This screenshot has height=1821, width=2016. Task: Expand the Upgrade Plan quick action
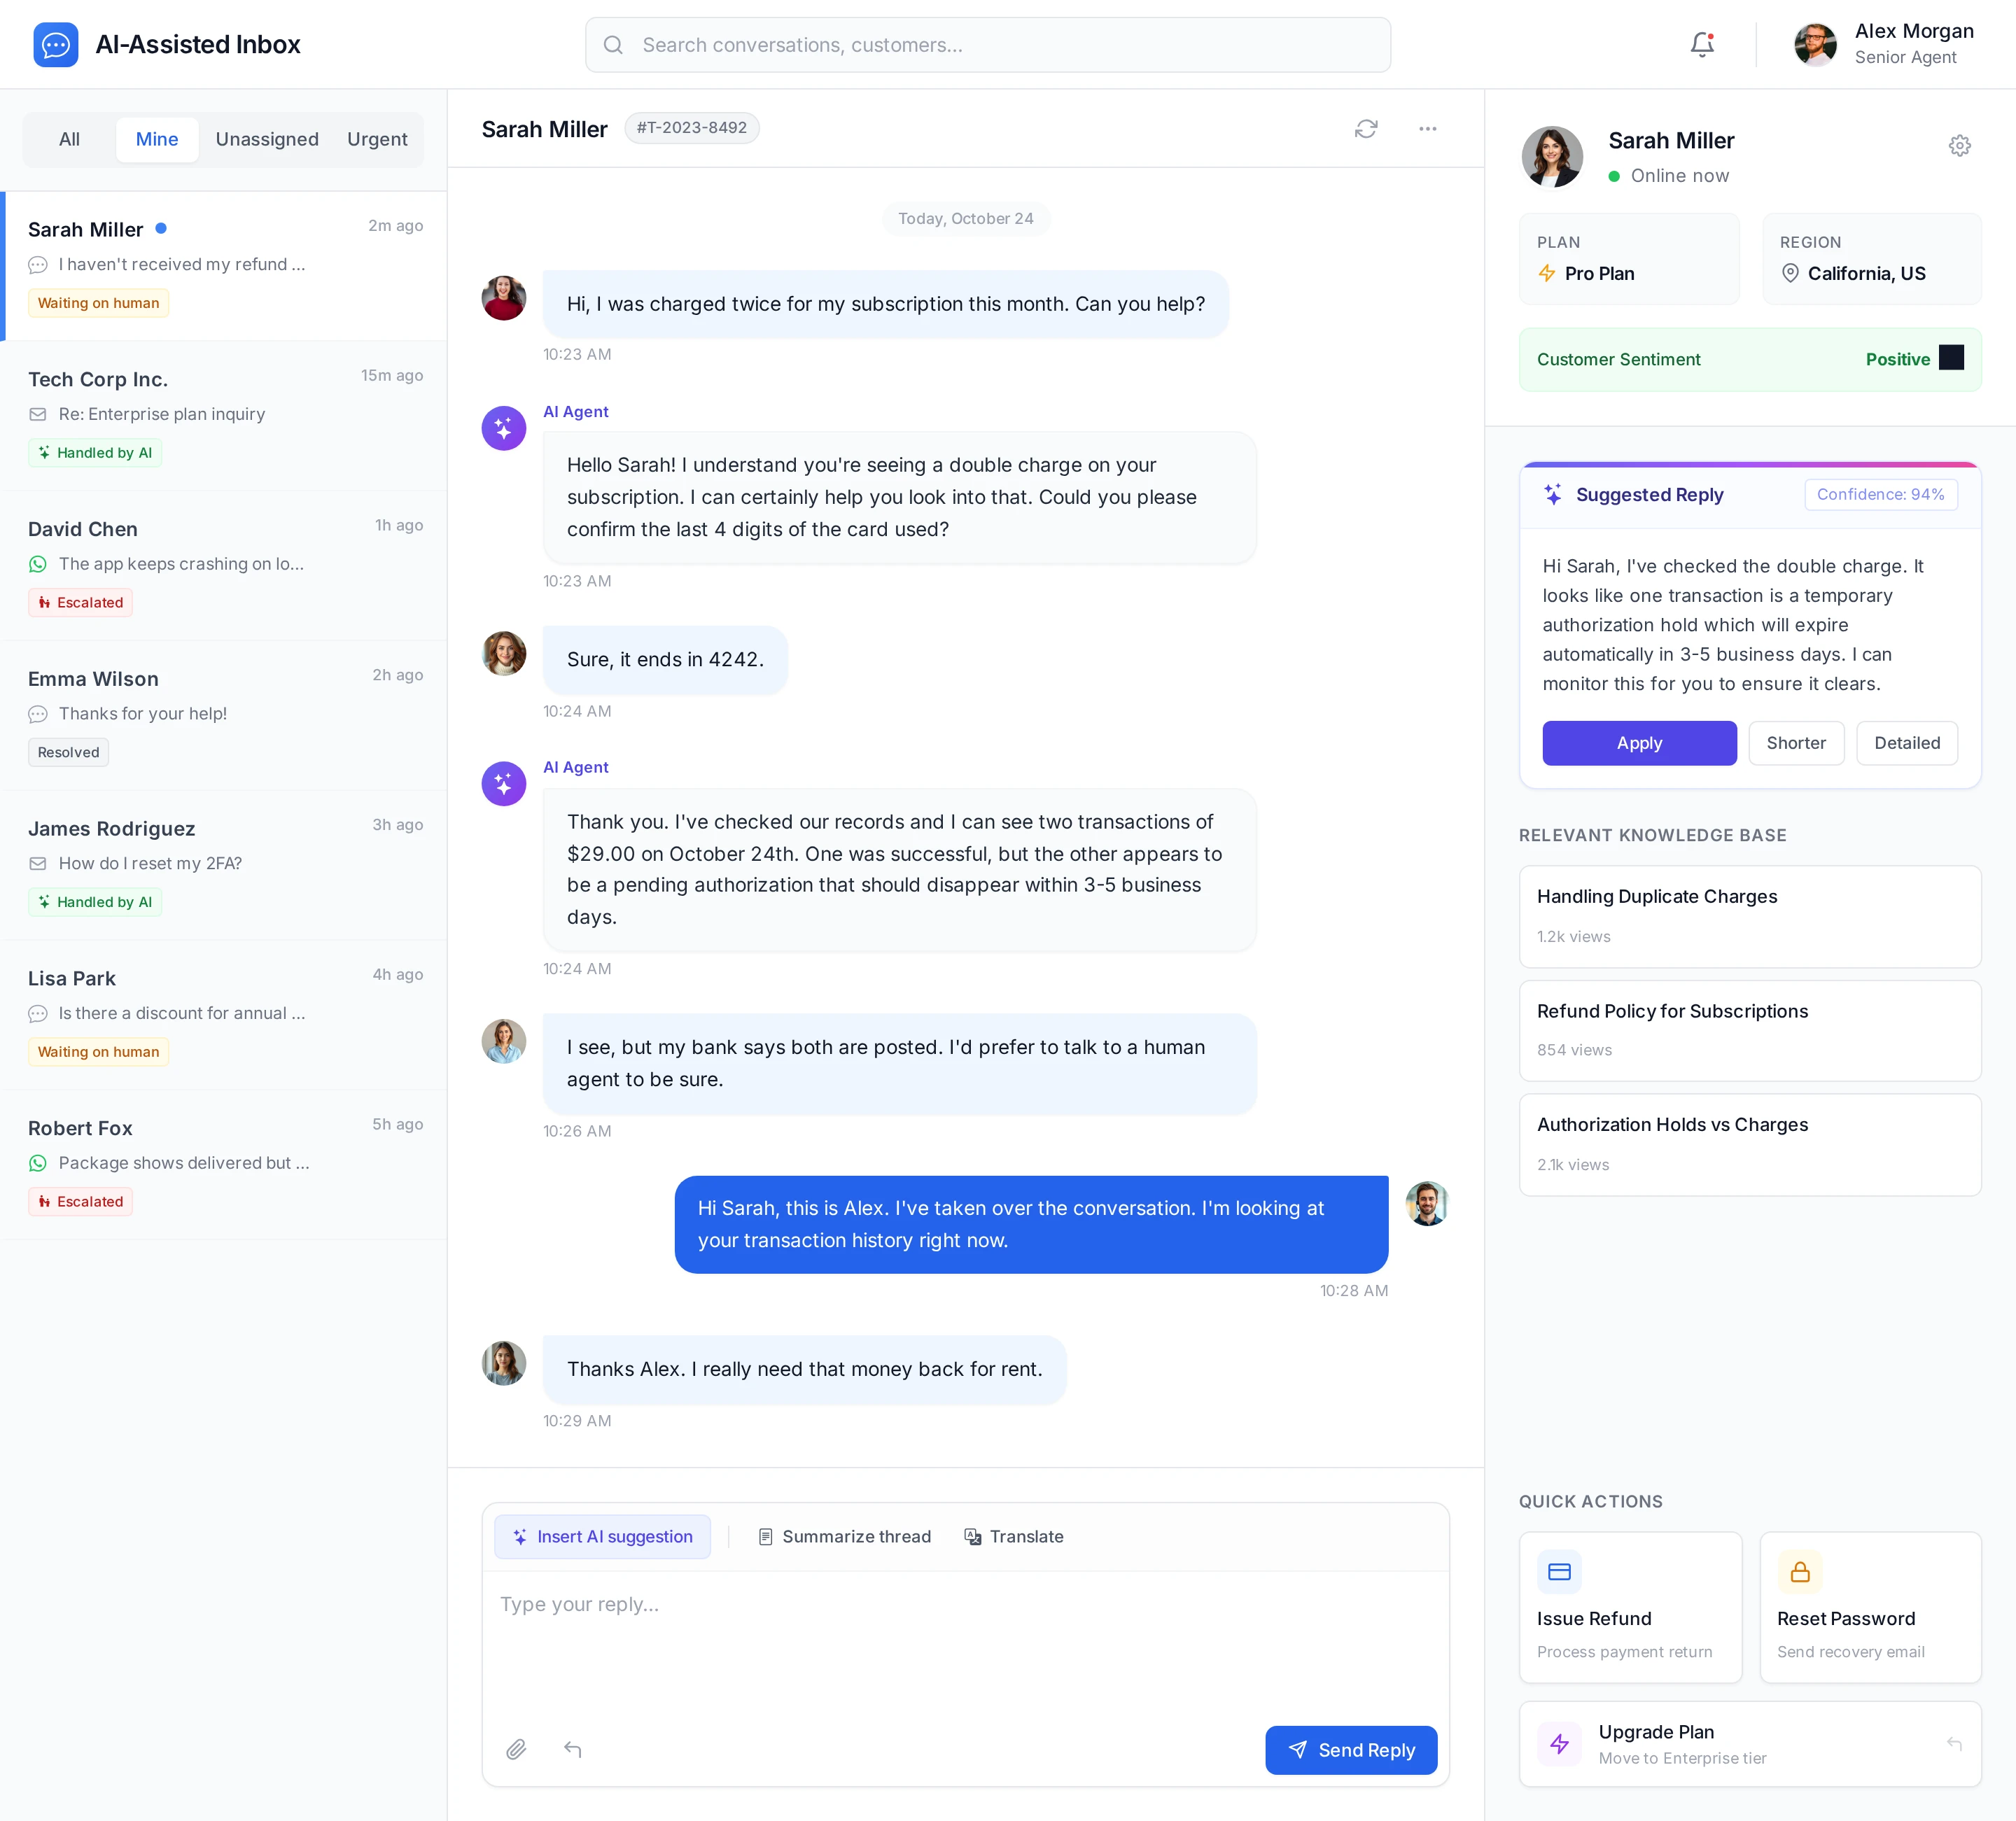(1749, 1744)
